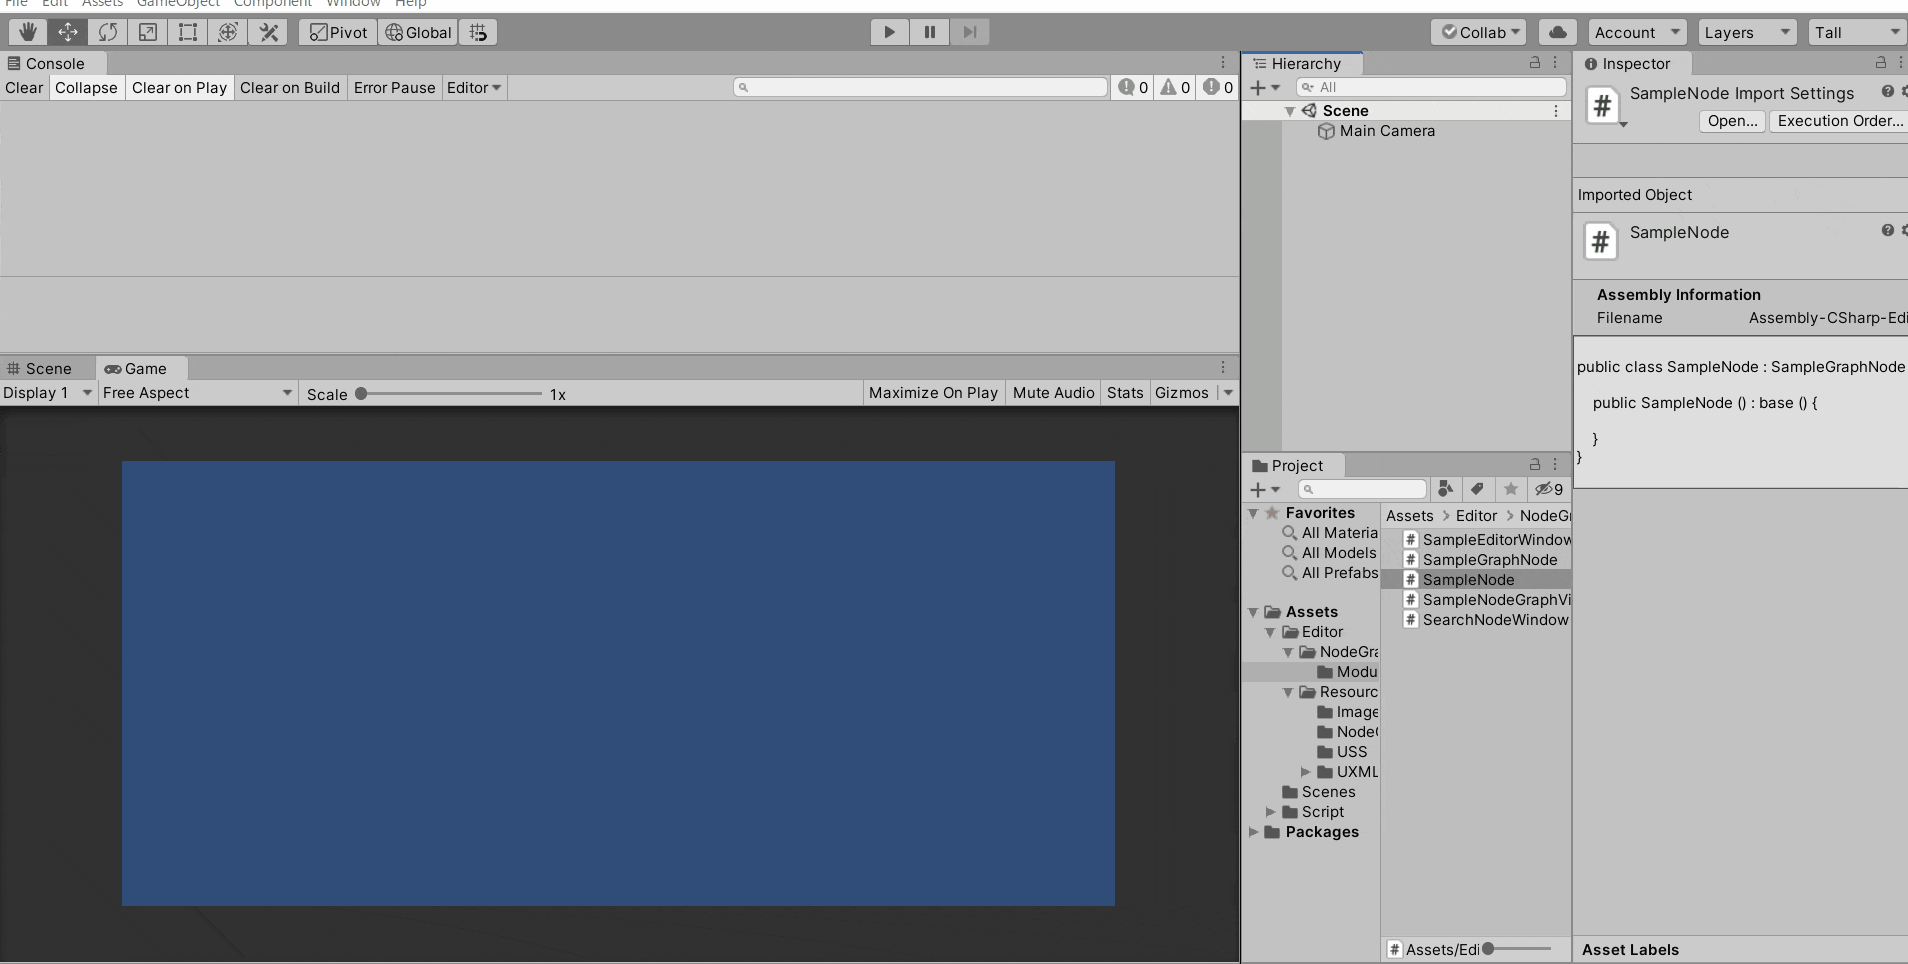Start Play mode
1908x964 pixels.
click(x=889, y=32)
